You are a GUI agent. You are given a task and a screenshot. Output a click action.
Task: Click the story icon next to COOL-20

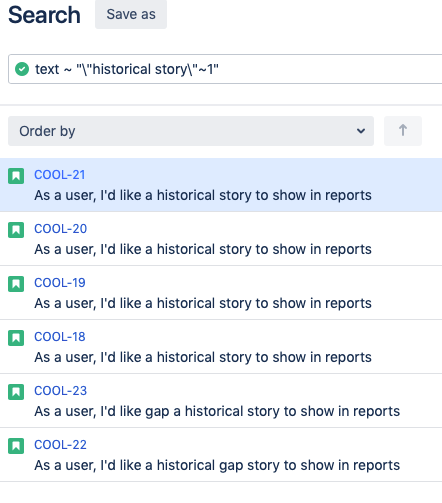click(16, 230)
